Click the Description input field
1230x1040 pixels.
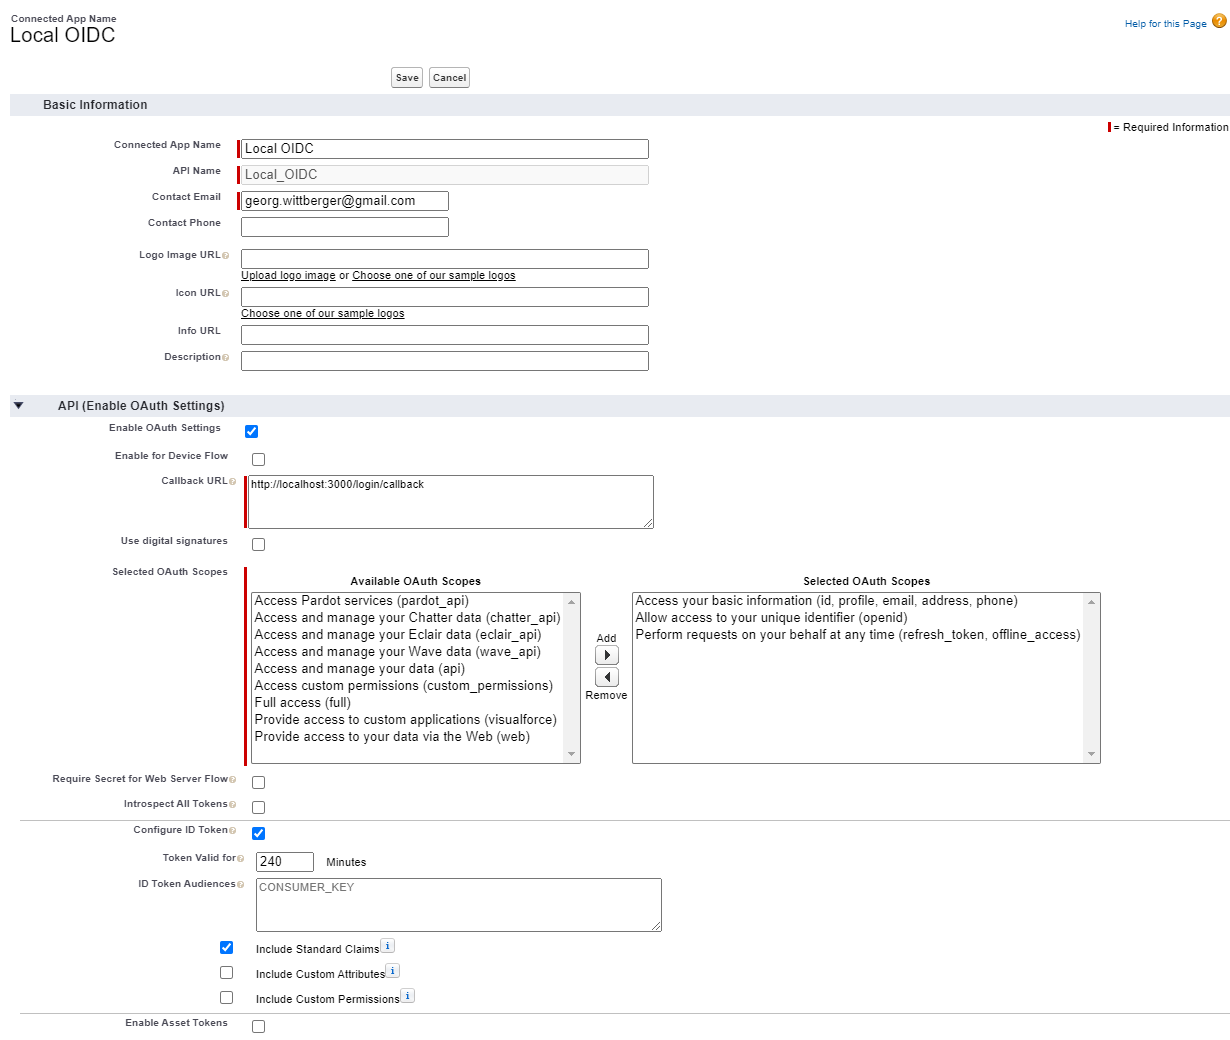(x=445, y=361)
